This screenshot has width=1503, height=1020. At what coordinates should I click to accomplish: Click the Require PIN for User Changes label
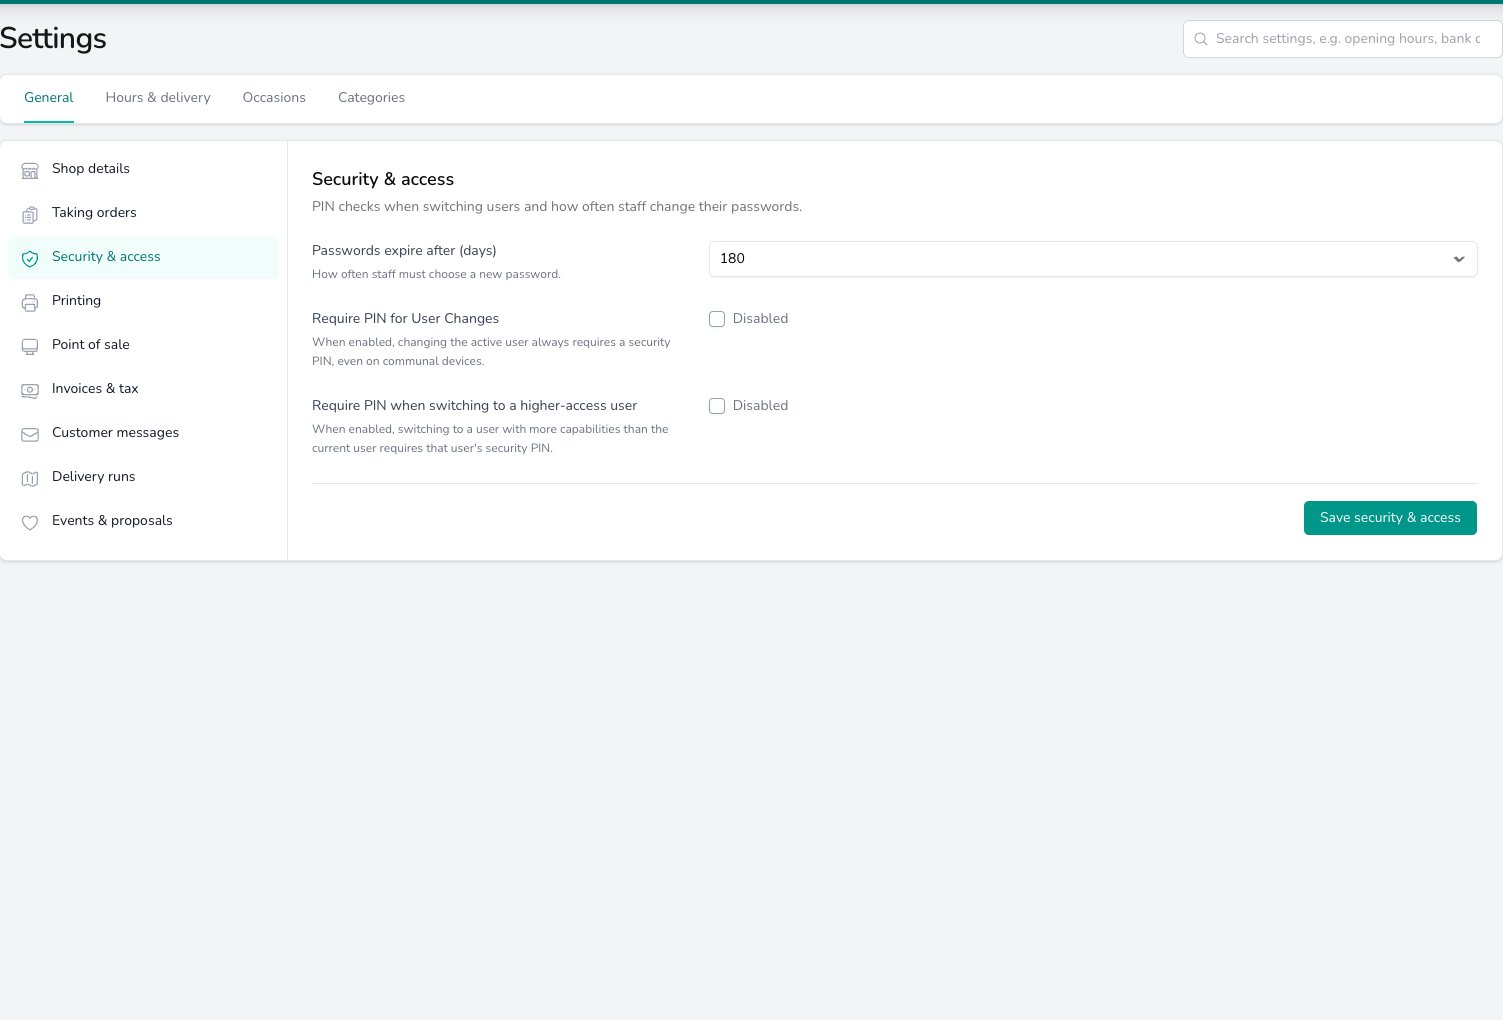[x=405, y=318]
